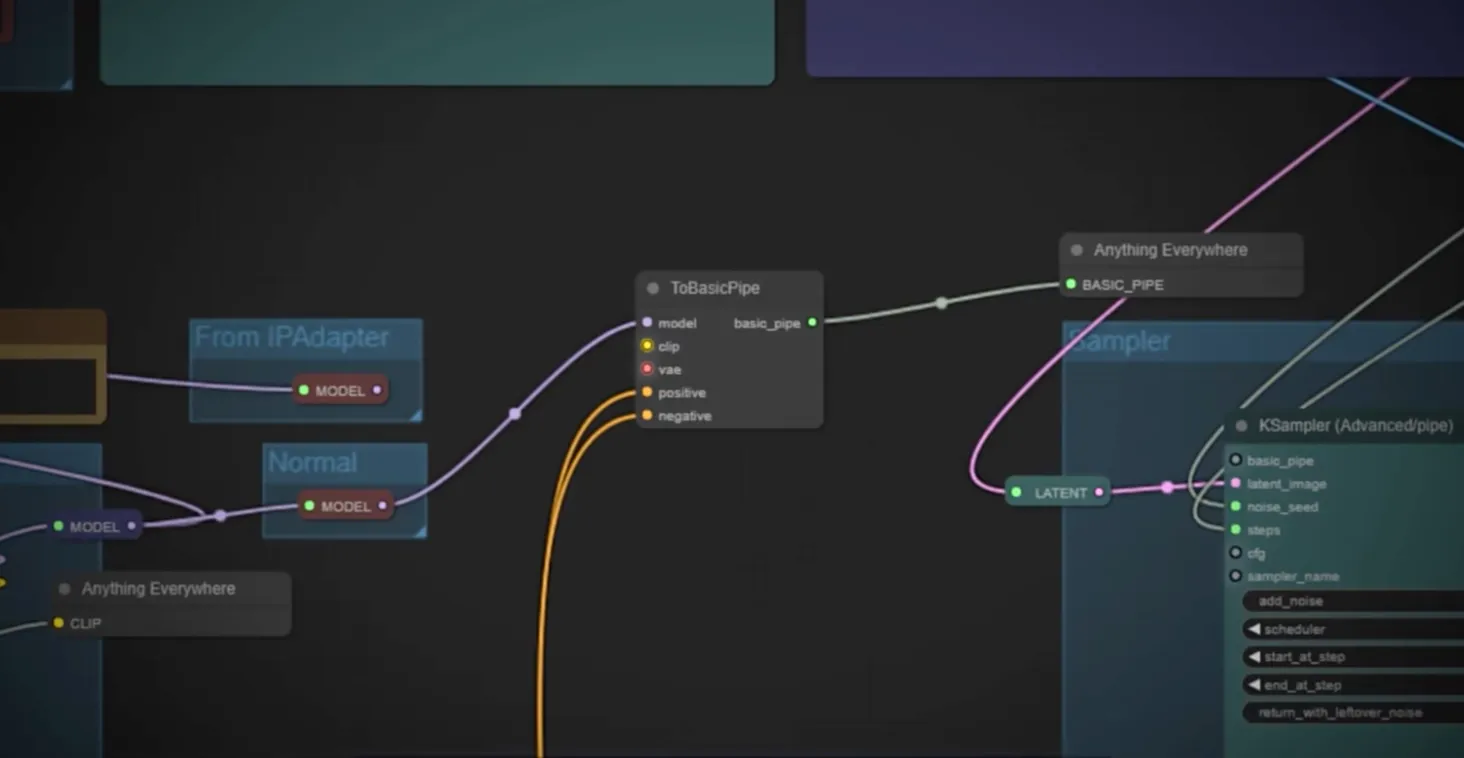Collapse the ToBasicPipe node using its title dot
This screenshot has height=758, width=1464.
tap(653, 288)
